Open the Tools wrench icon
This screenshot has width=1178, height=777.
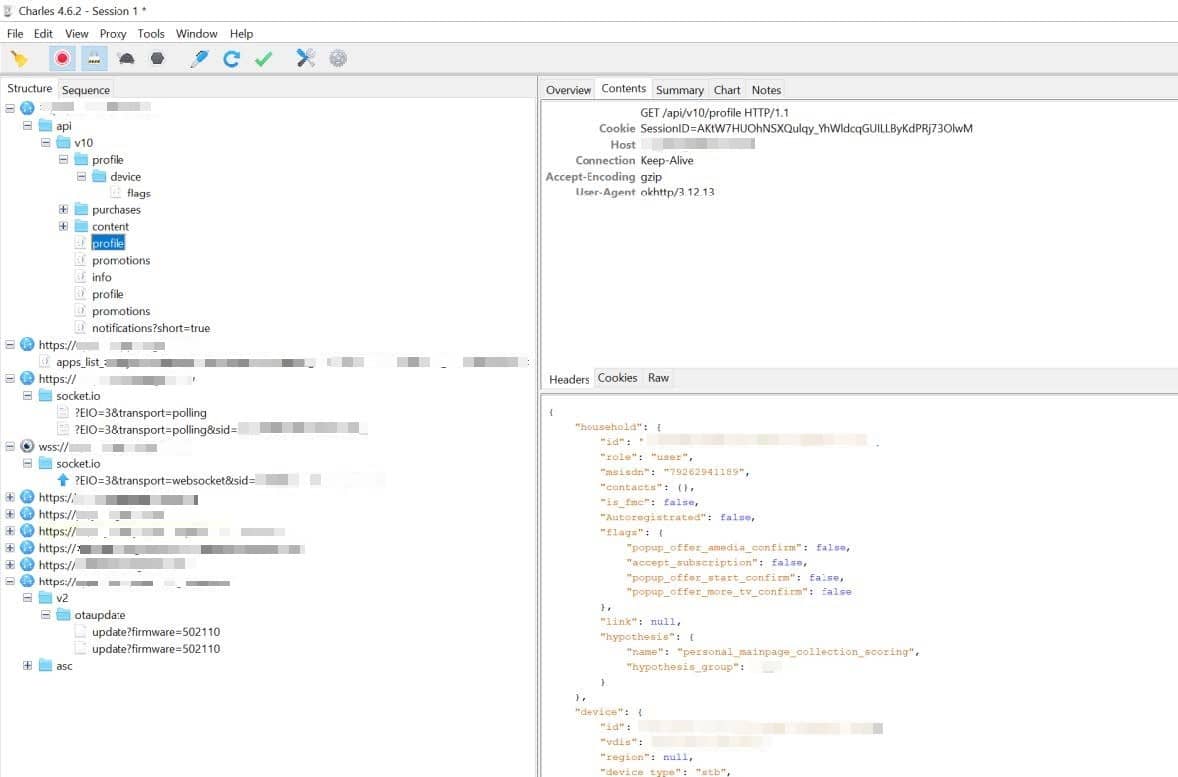(x=306, y=59)
